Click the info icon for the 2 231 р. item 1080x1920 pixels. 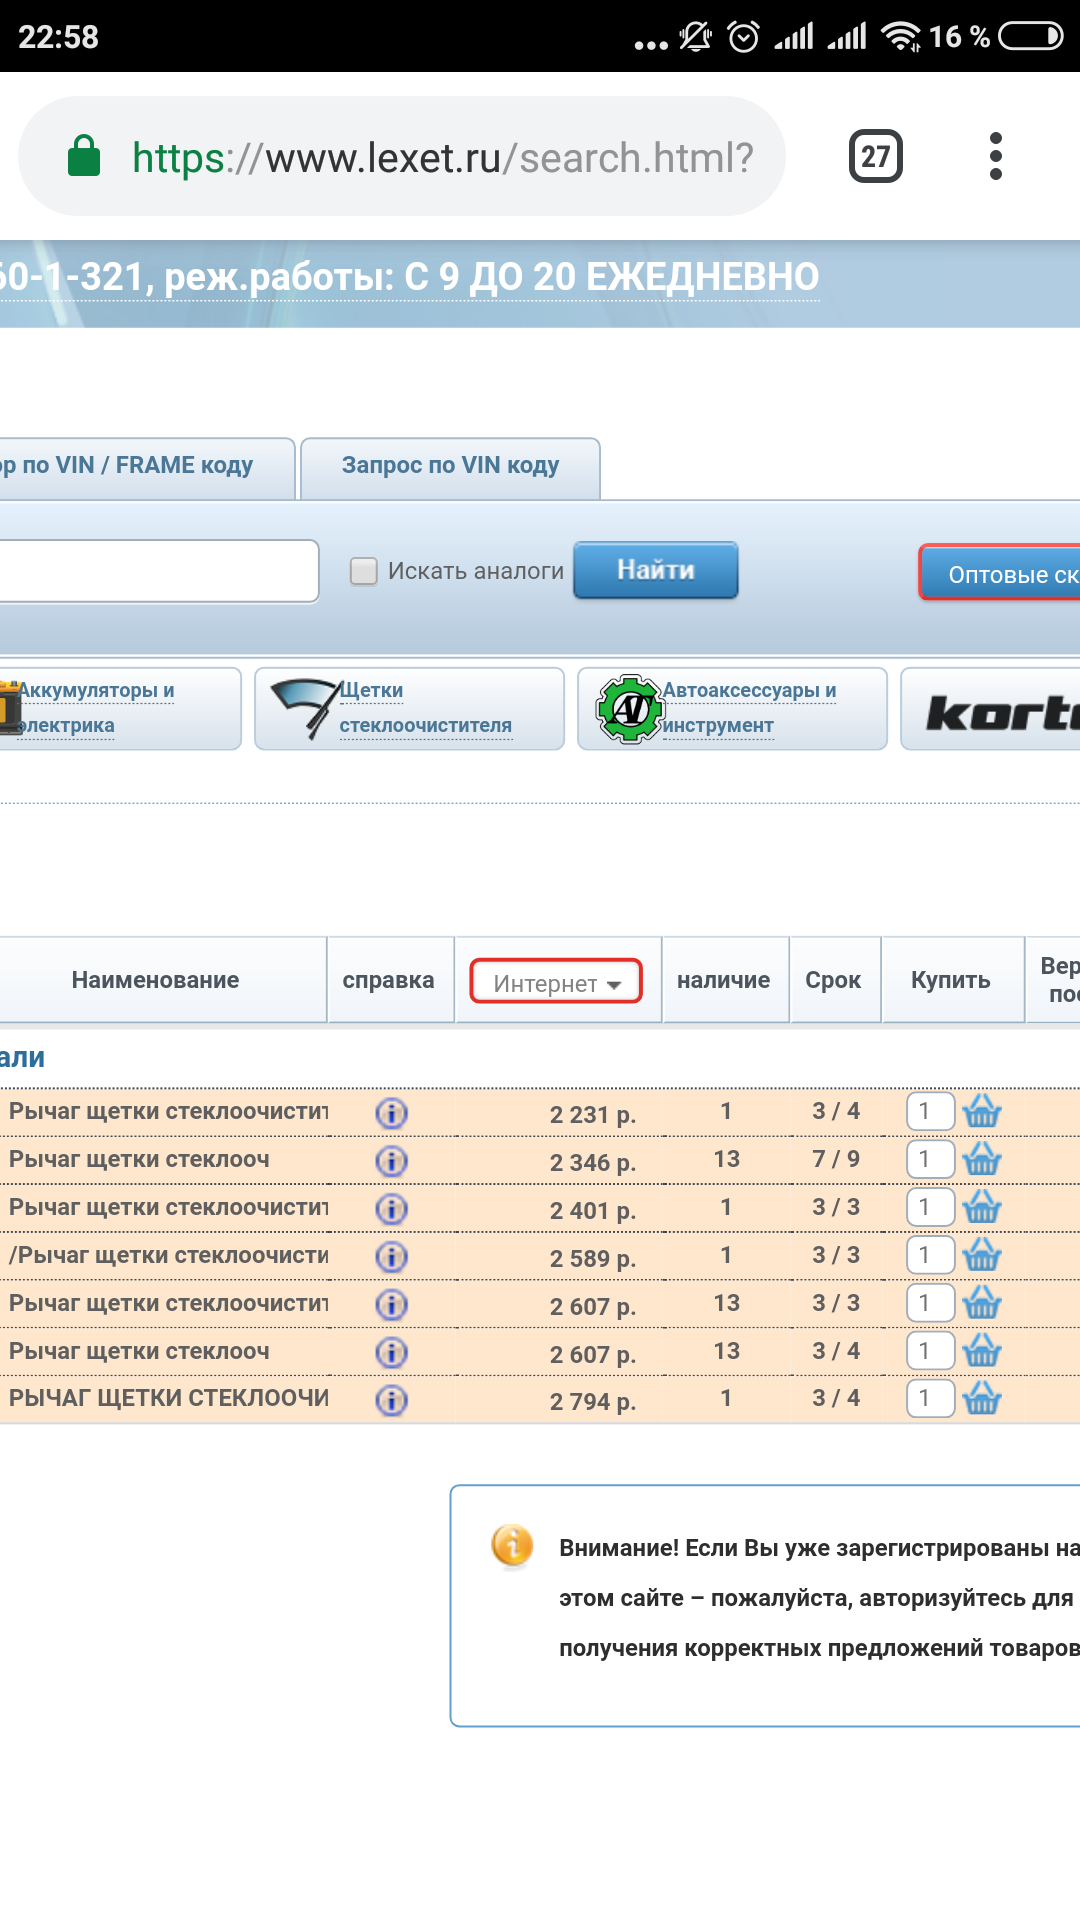coord(391,1113)
